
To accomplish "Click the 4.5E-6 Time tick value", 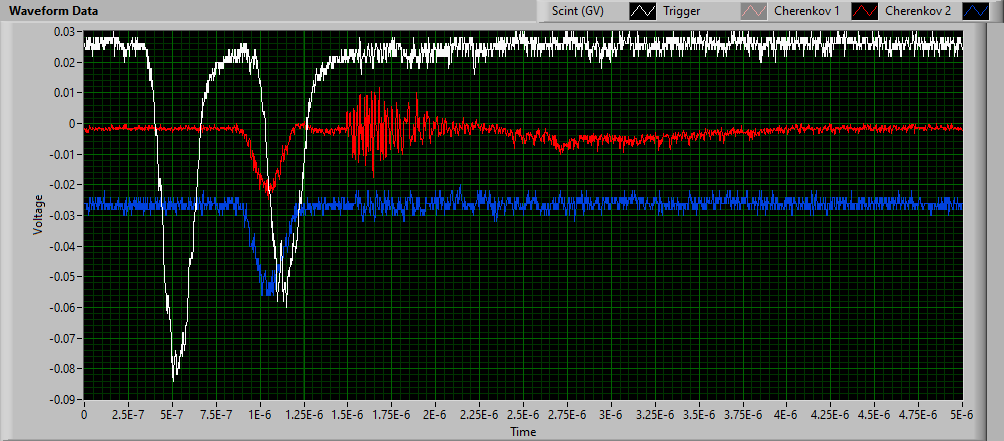I will [875, 413].
